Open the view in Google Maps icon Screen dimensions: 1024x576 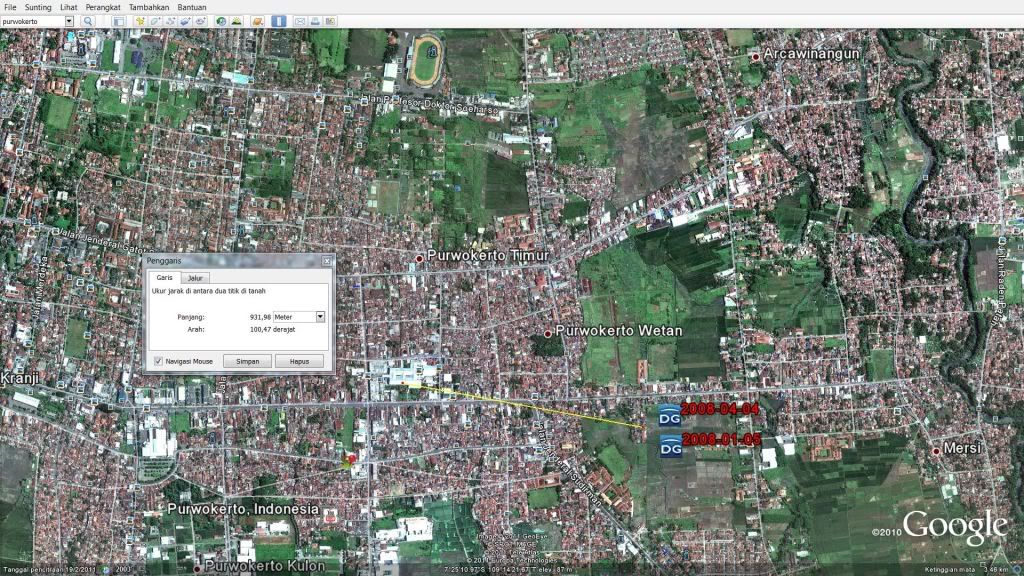click(330, 22)
